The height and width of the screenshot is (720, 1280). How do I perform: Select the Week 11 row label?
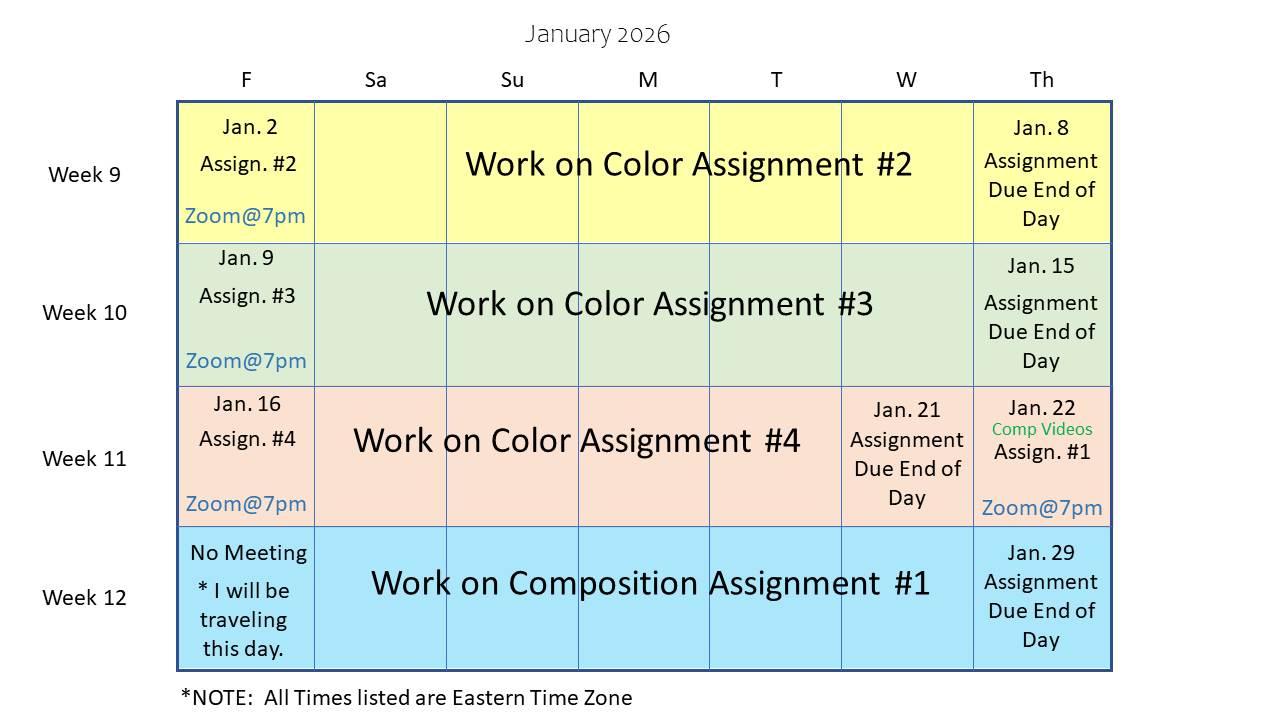click(84, 458)
